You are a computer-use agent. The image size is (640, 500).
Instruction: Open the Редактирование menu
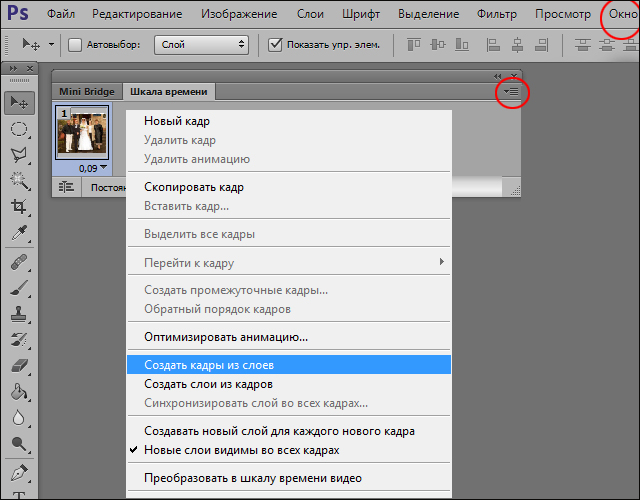point(137,14)
